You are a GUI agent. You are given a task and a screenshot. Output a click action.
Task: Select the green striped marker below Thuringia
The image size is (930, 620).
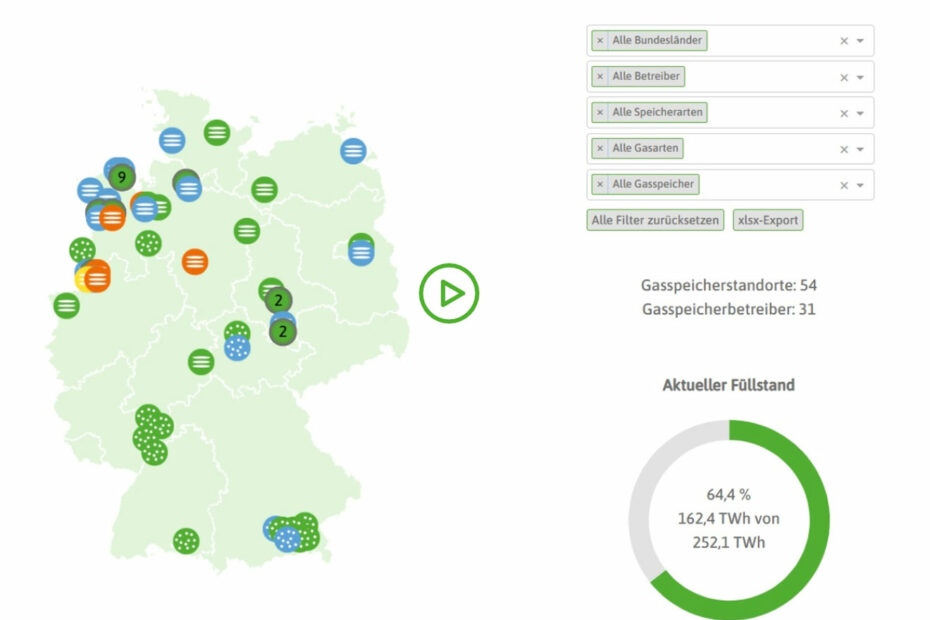pos(201,361)
